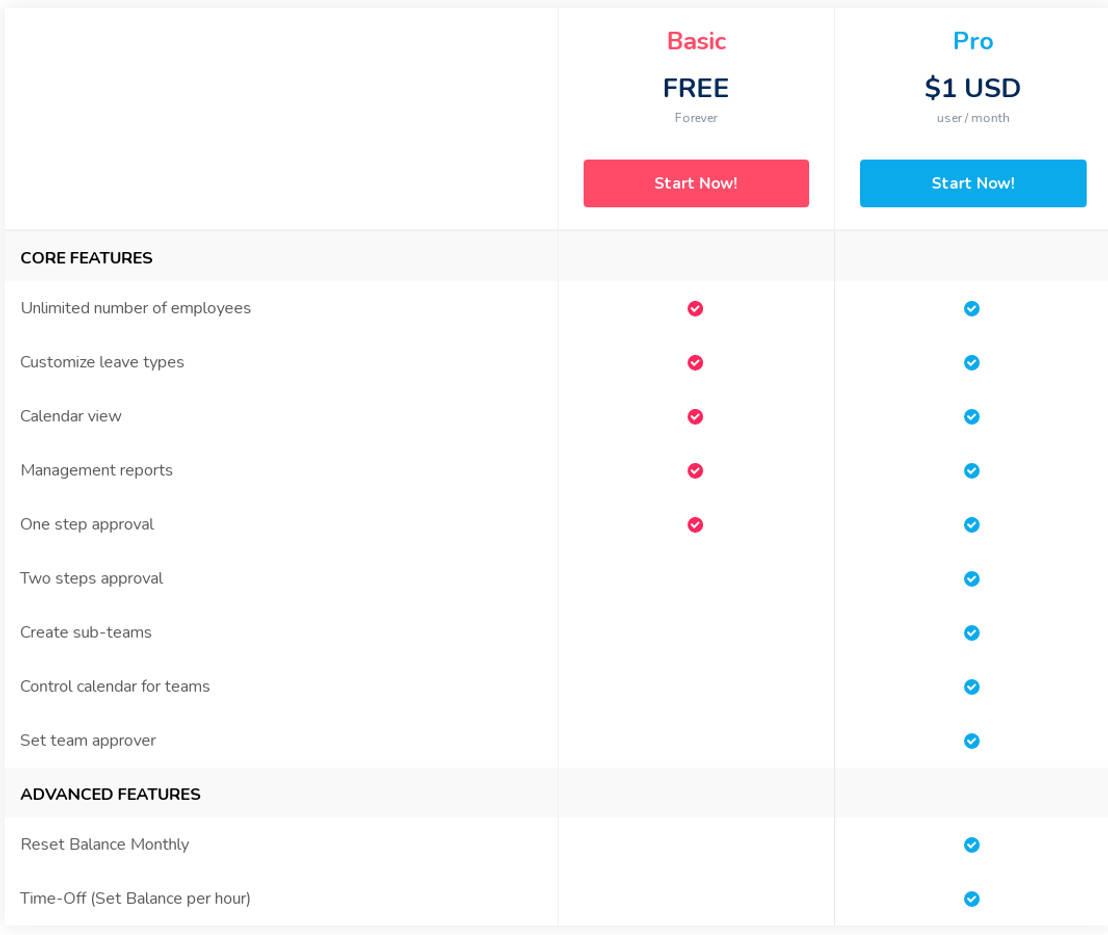1108x935 pixels.
Task: Click the blue Pro plan Start Now! button
Action: tap(972, 184)
